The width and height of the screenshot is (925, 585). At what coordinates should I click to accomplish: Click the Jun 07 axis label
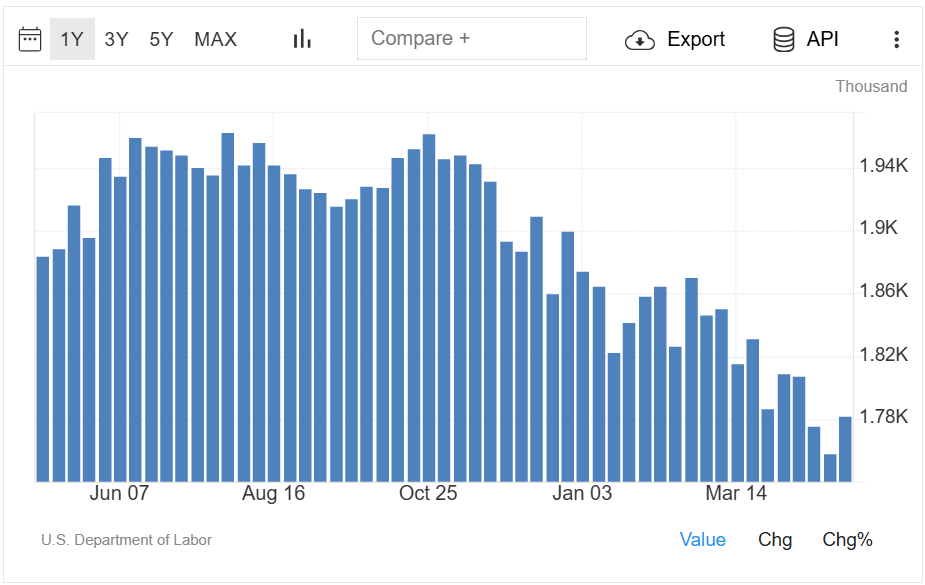tap(119, 493)
